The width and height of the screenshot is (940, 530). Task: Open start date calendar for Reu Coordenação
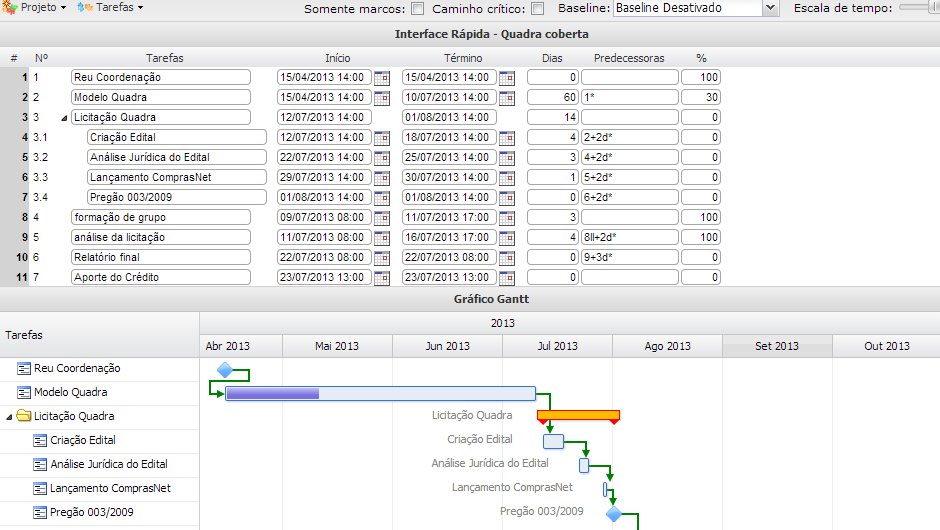pos(382,77)
